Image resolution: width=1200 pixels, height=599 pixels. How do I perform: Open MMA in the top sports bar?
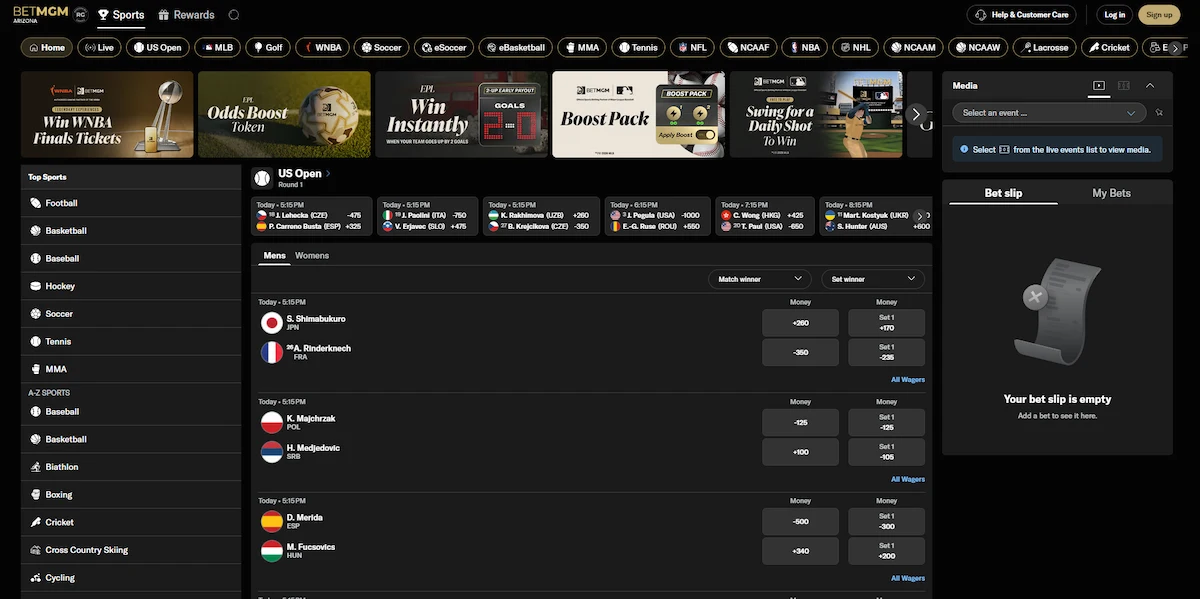point(581,47)
